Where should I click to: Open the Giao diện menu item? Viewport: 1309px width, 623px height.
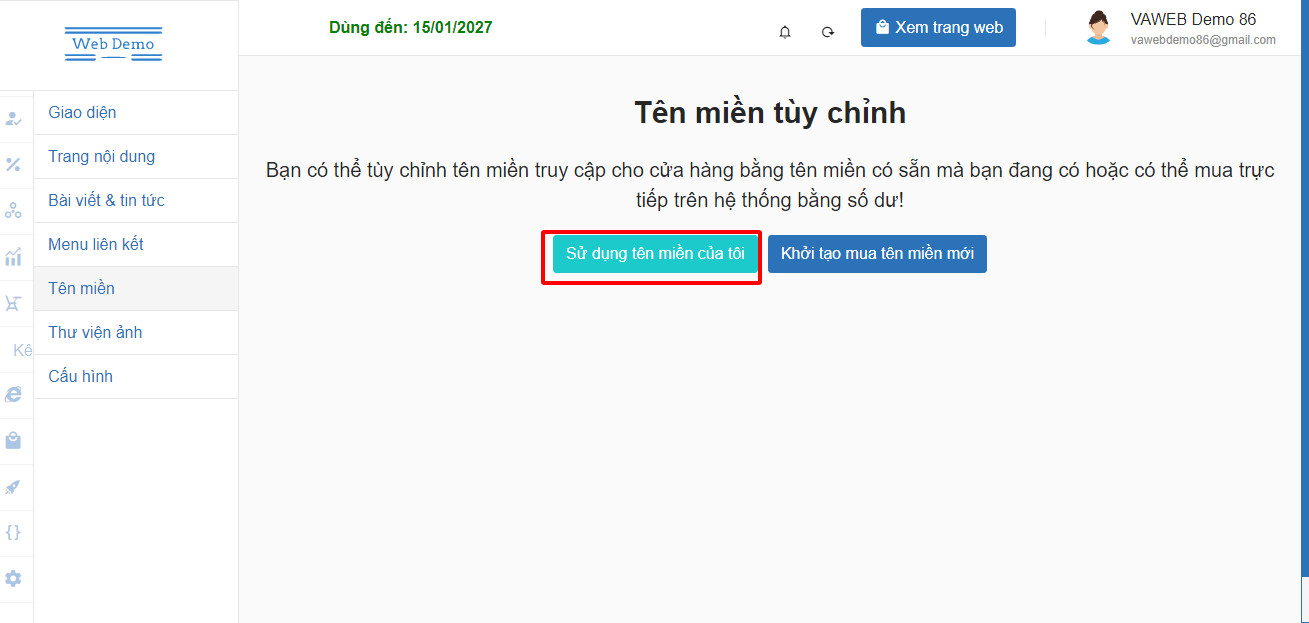(x=82, y=112)
